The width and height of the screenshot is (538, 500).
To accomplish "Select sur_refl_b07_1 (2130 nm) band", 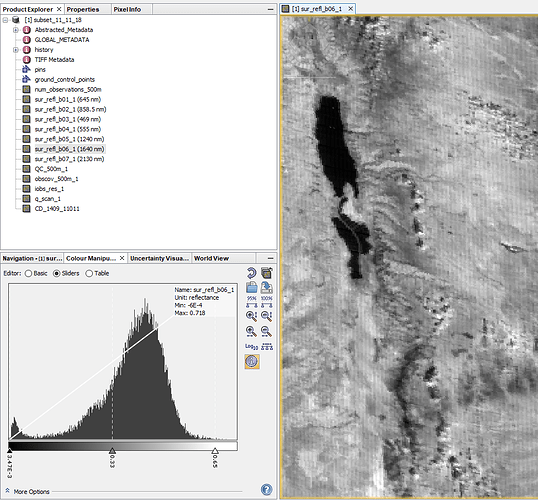I will pyautogui.click(x=69, y=160).
